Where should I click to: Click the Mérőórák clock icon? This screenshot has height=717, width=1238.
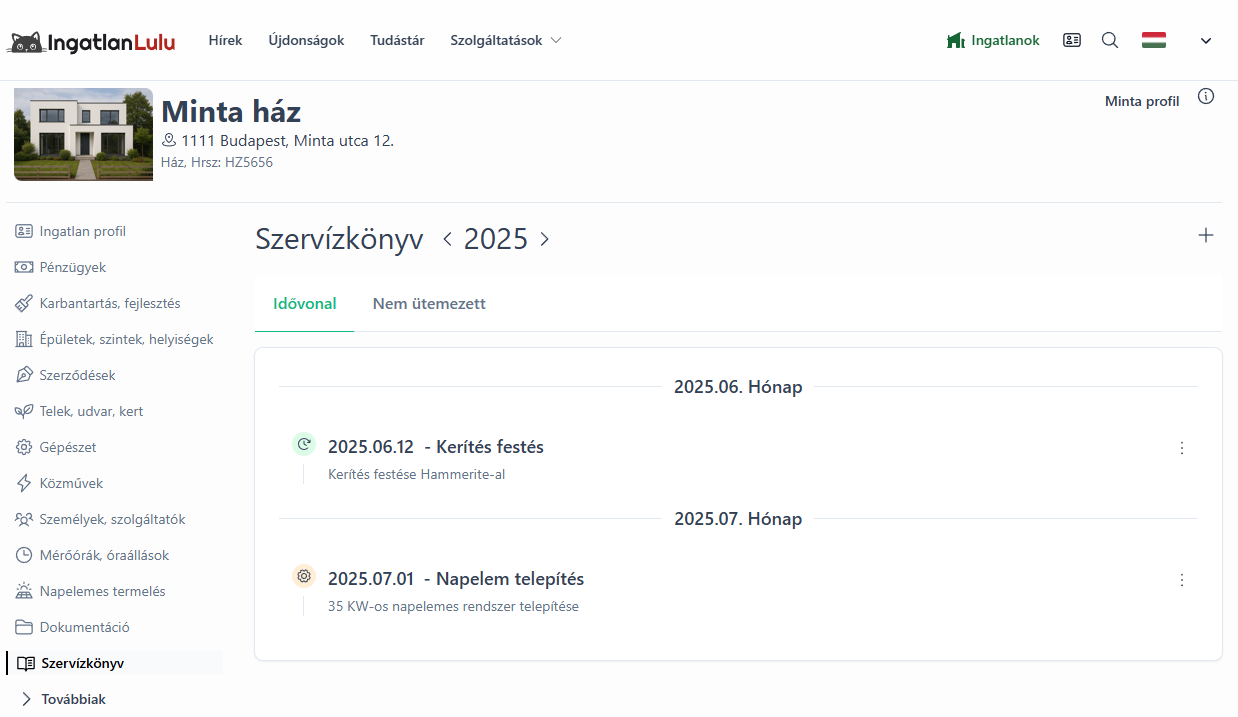click(x=24, y=555)
